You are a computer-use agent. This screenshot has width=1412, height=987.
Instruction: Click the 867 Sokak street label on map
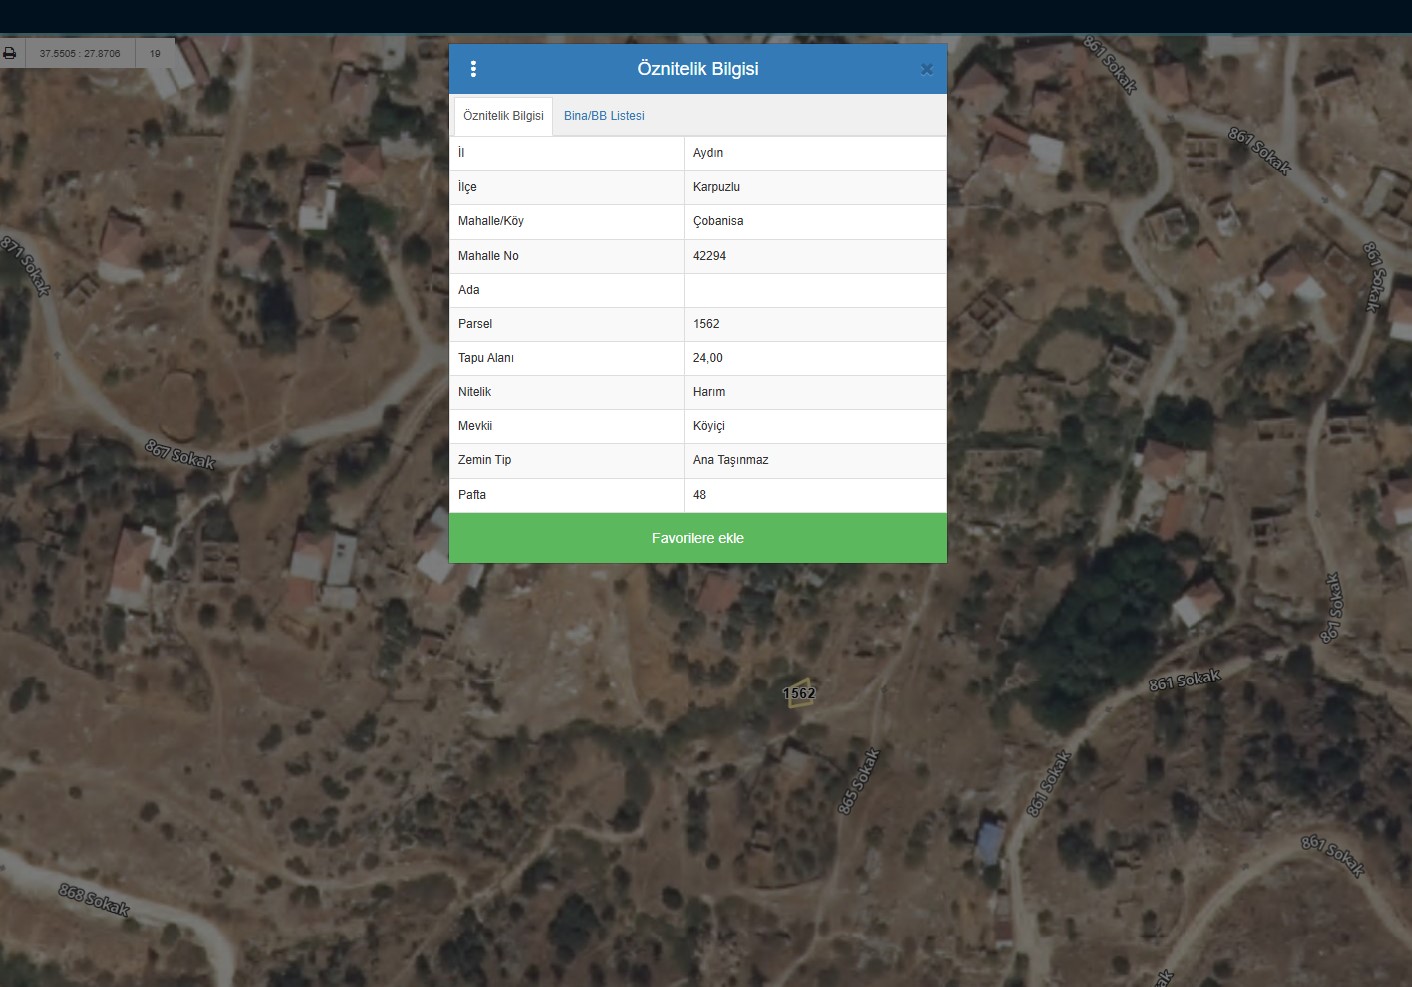point(180,454)
